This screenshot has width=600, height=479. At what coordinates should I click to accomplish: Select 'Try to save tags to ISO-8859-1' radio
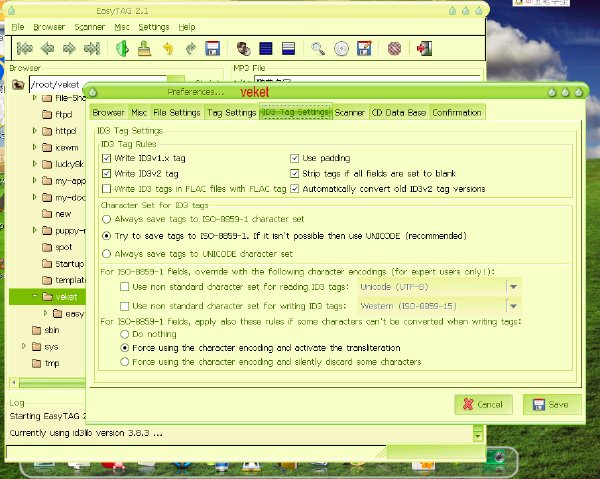[106, 236]
